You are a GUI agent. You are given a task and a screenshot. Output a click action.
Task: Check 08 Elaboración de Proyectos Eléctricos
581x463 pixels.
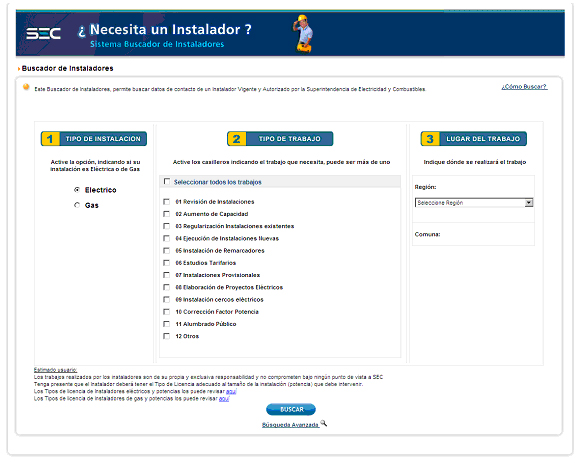coord(166,287)
